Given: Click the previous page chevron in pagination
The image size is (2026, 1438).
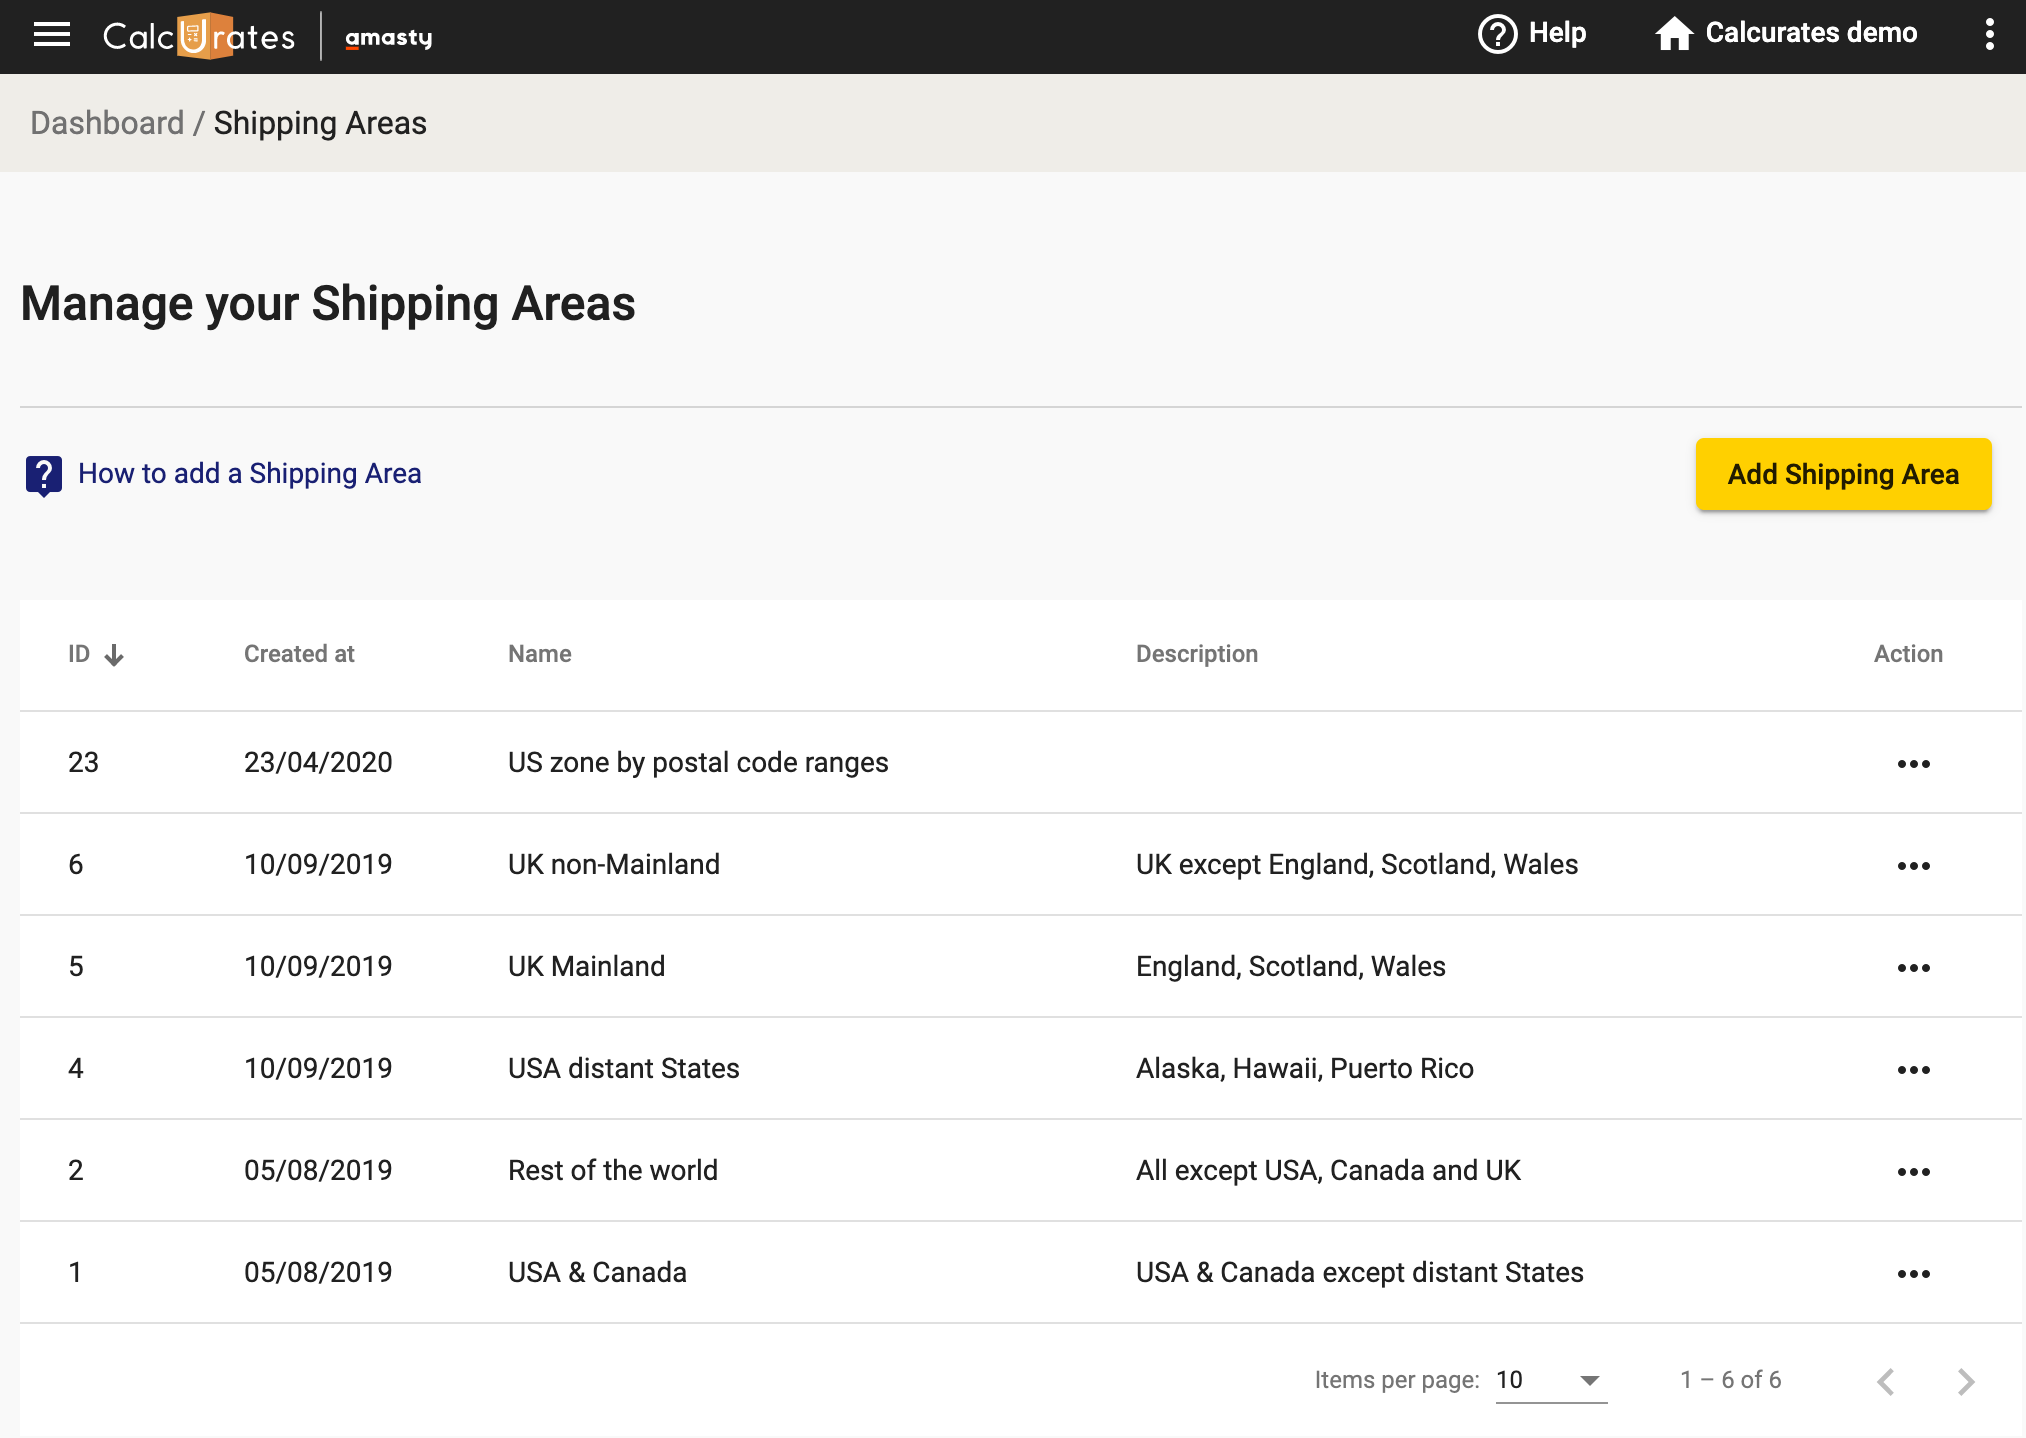Looking at the screenshot, I should (1886, 1381).
